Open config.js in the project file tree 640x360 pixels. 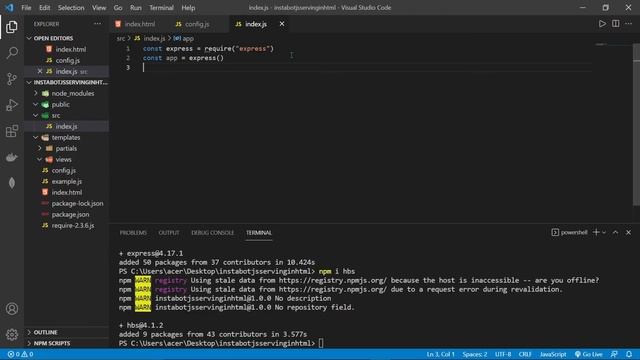64,170
